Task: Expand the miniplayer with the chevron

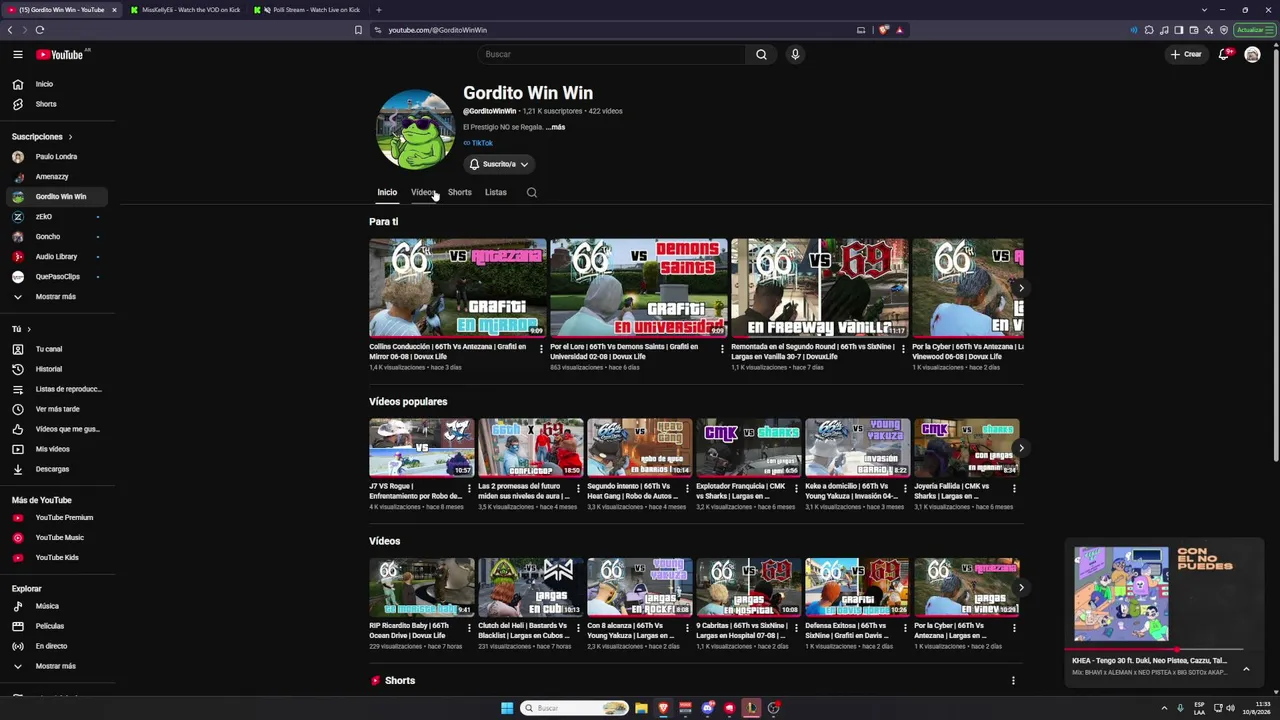Action: pos(1246,669)
